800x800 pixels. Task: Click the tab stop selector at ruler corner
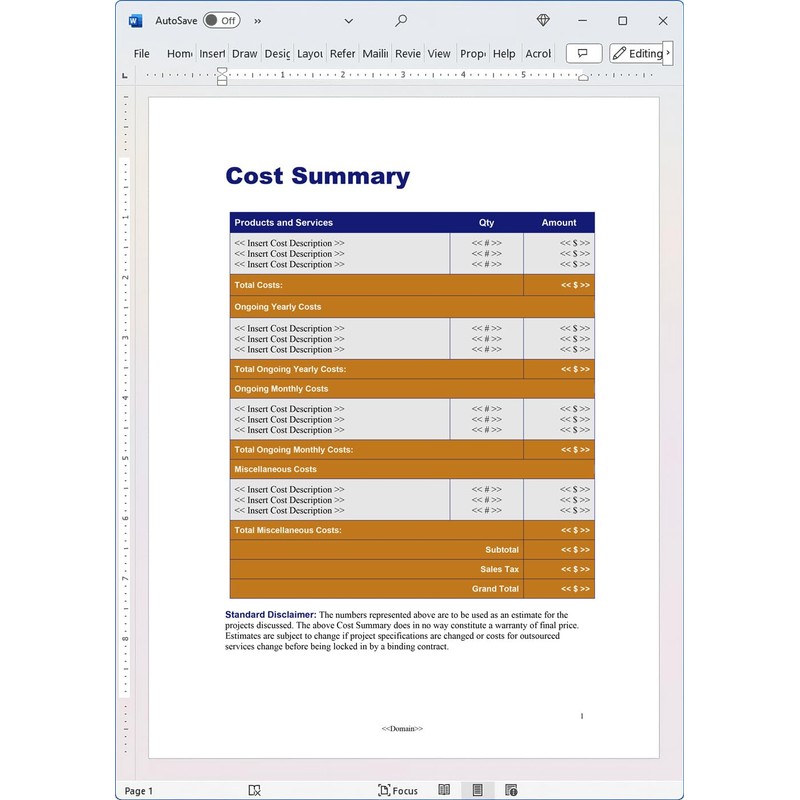(125, 75)
